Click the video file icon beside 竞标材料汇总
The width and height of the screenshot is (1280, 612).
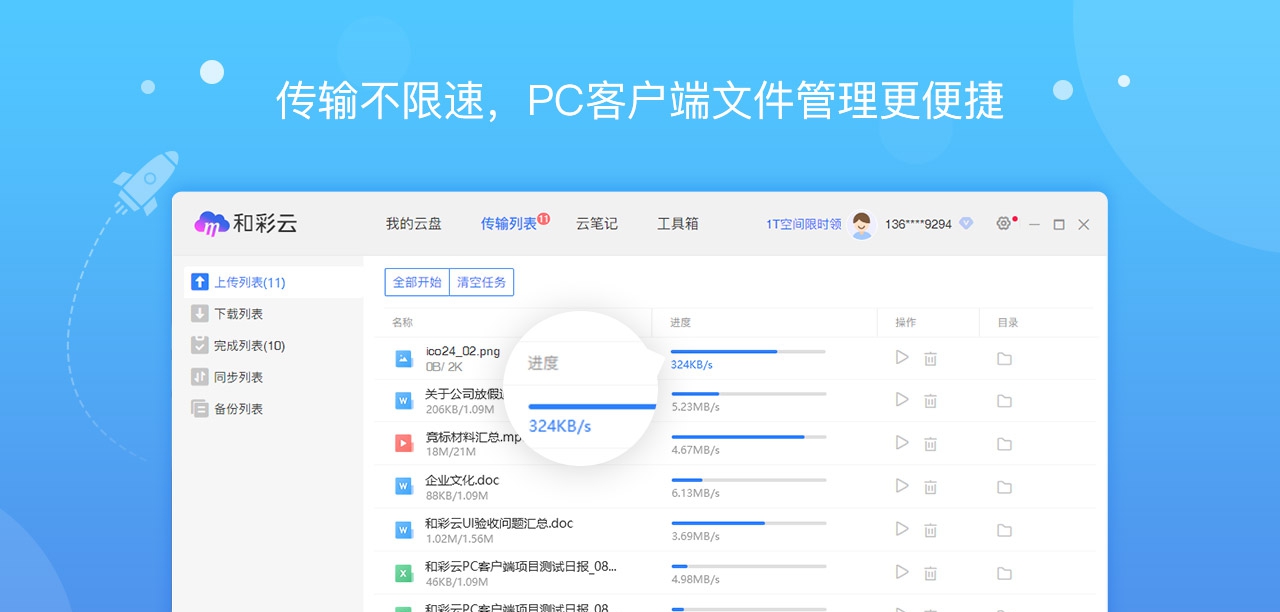click(404, 443)
